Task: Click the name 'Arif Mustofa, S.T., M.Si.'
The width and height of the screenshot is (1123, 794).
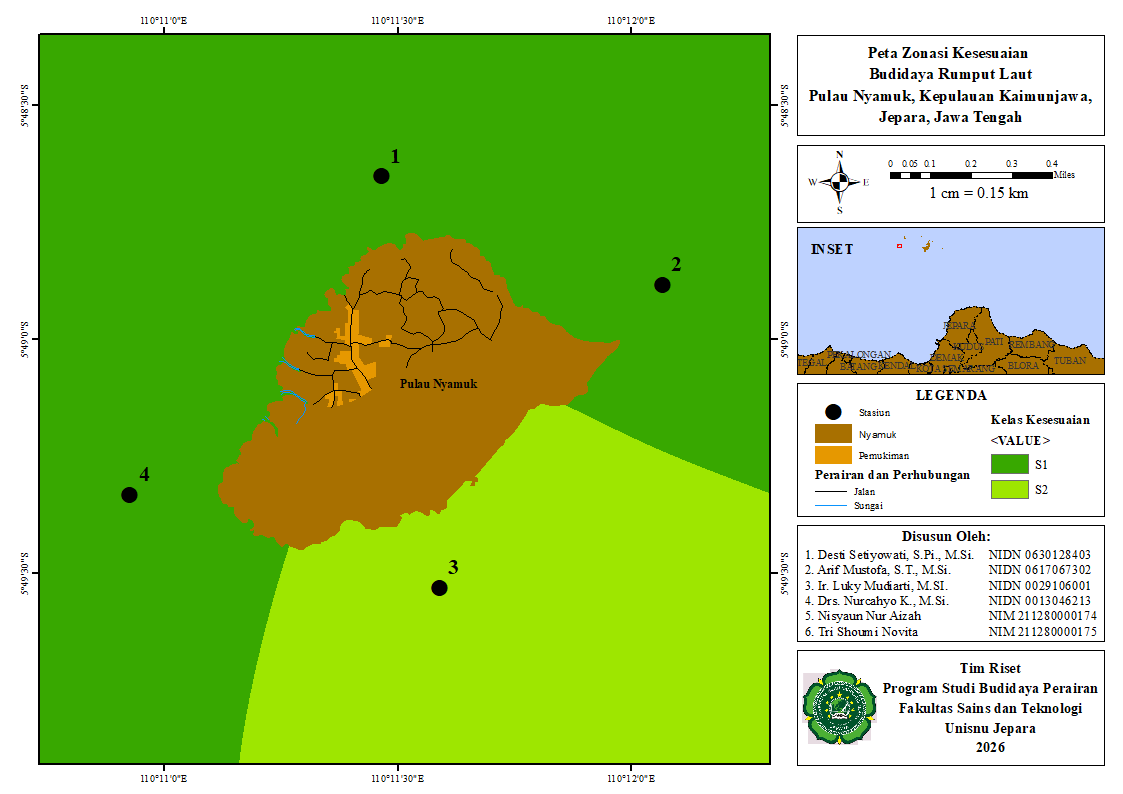Action: [x=884, y=570]
